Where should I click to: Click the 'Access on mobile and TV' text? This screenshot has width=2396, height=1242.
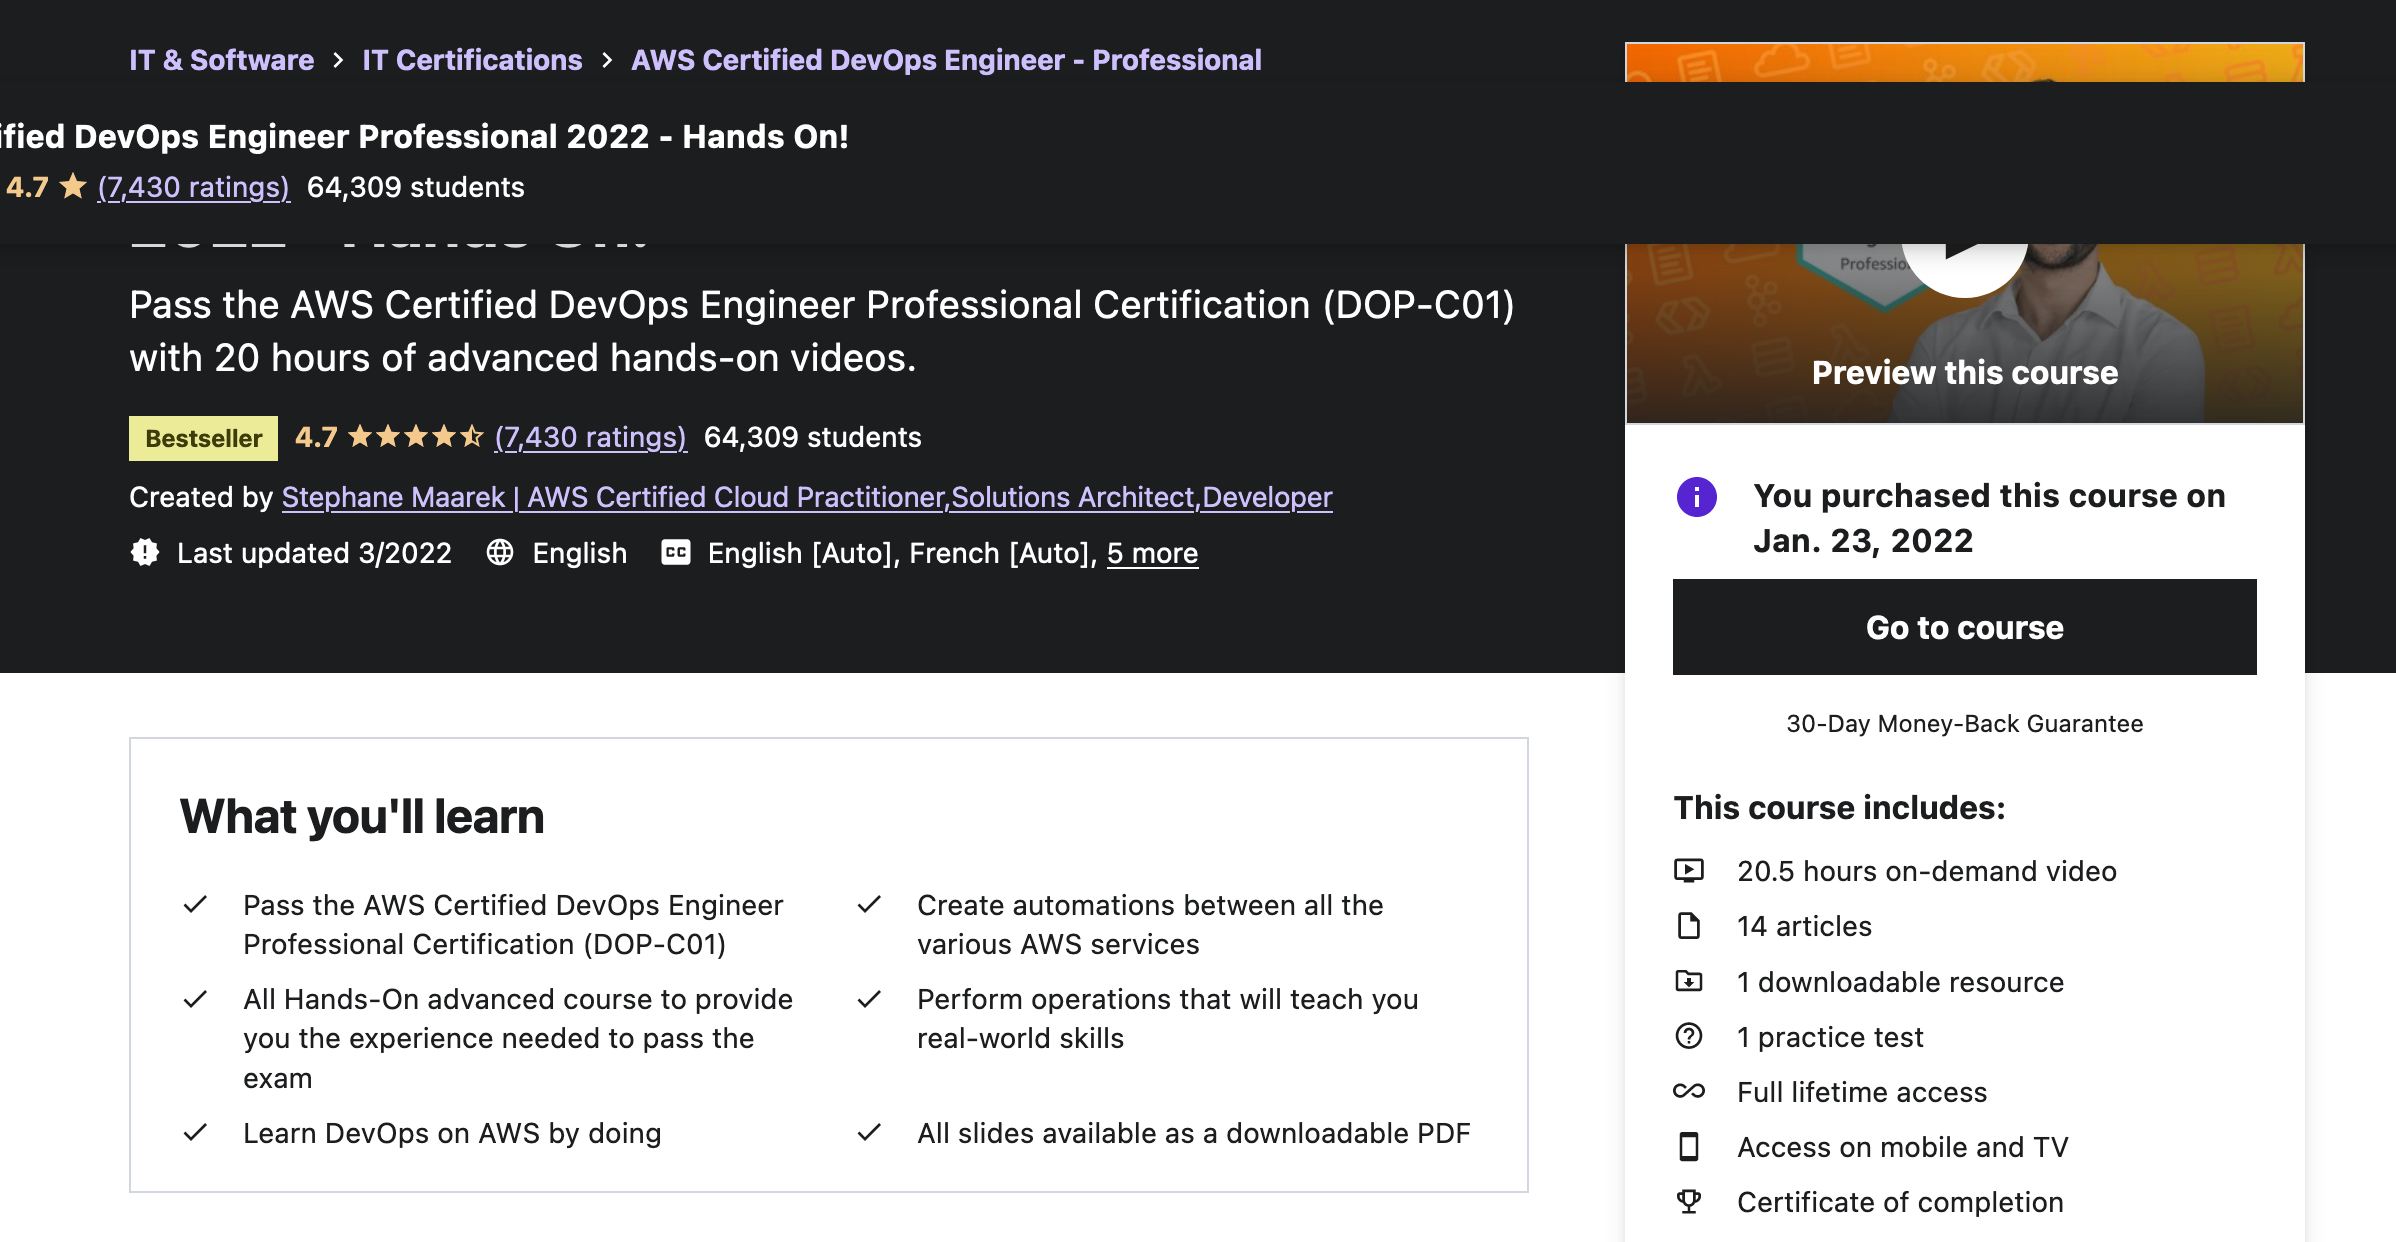tap(1903, 1147)
